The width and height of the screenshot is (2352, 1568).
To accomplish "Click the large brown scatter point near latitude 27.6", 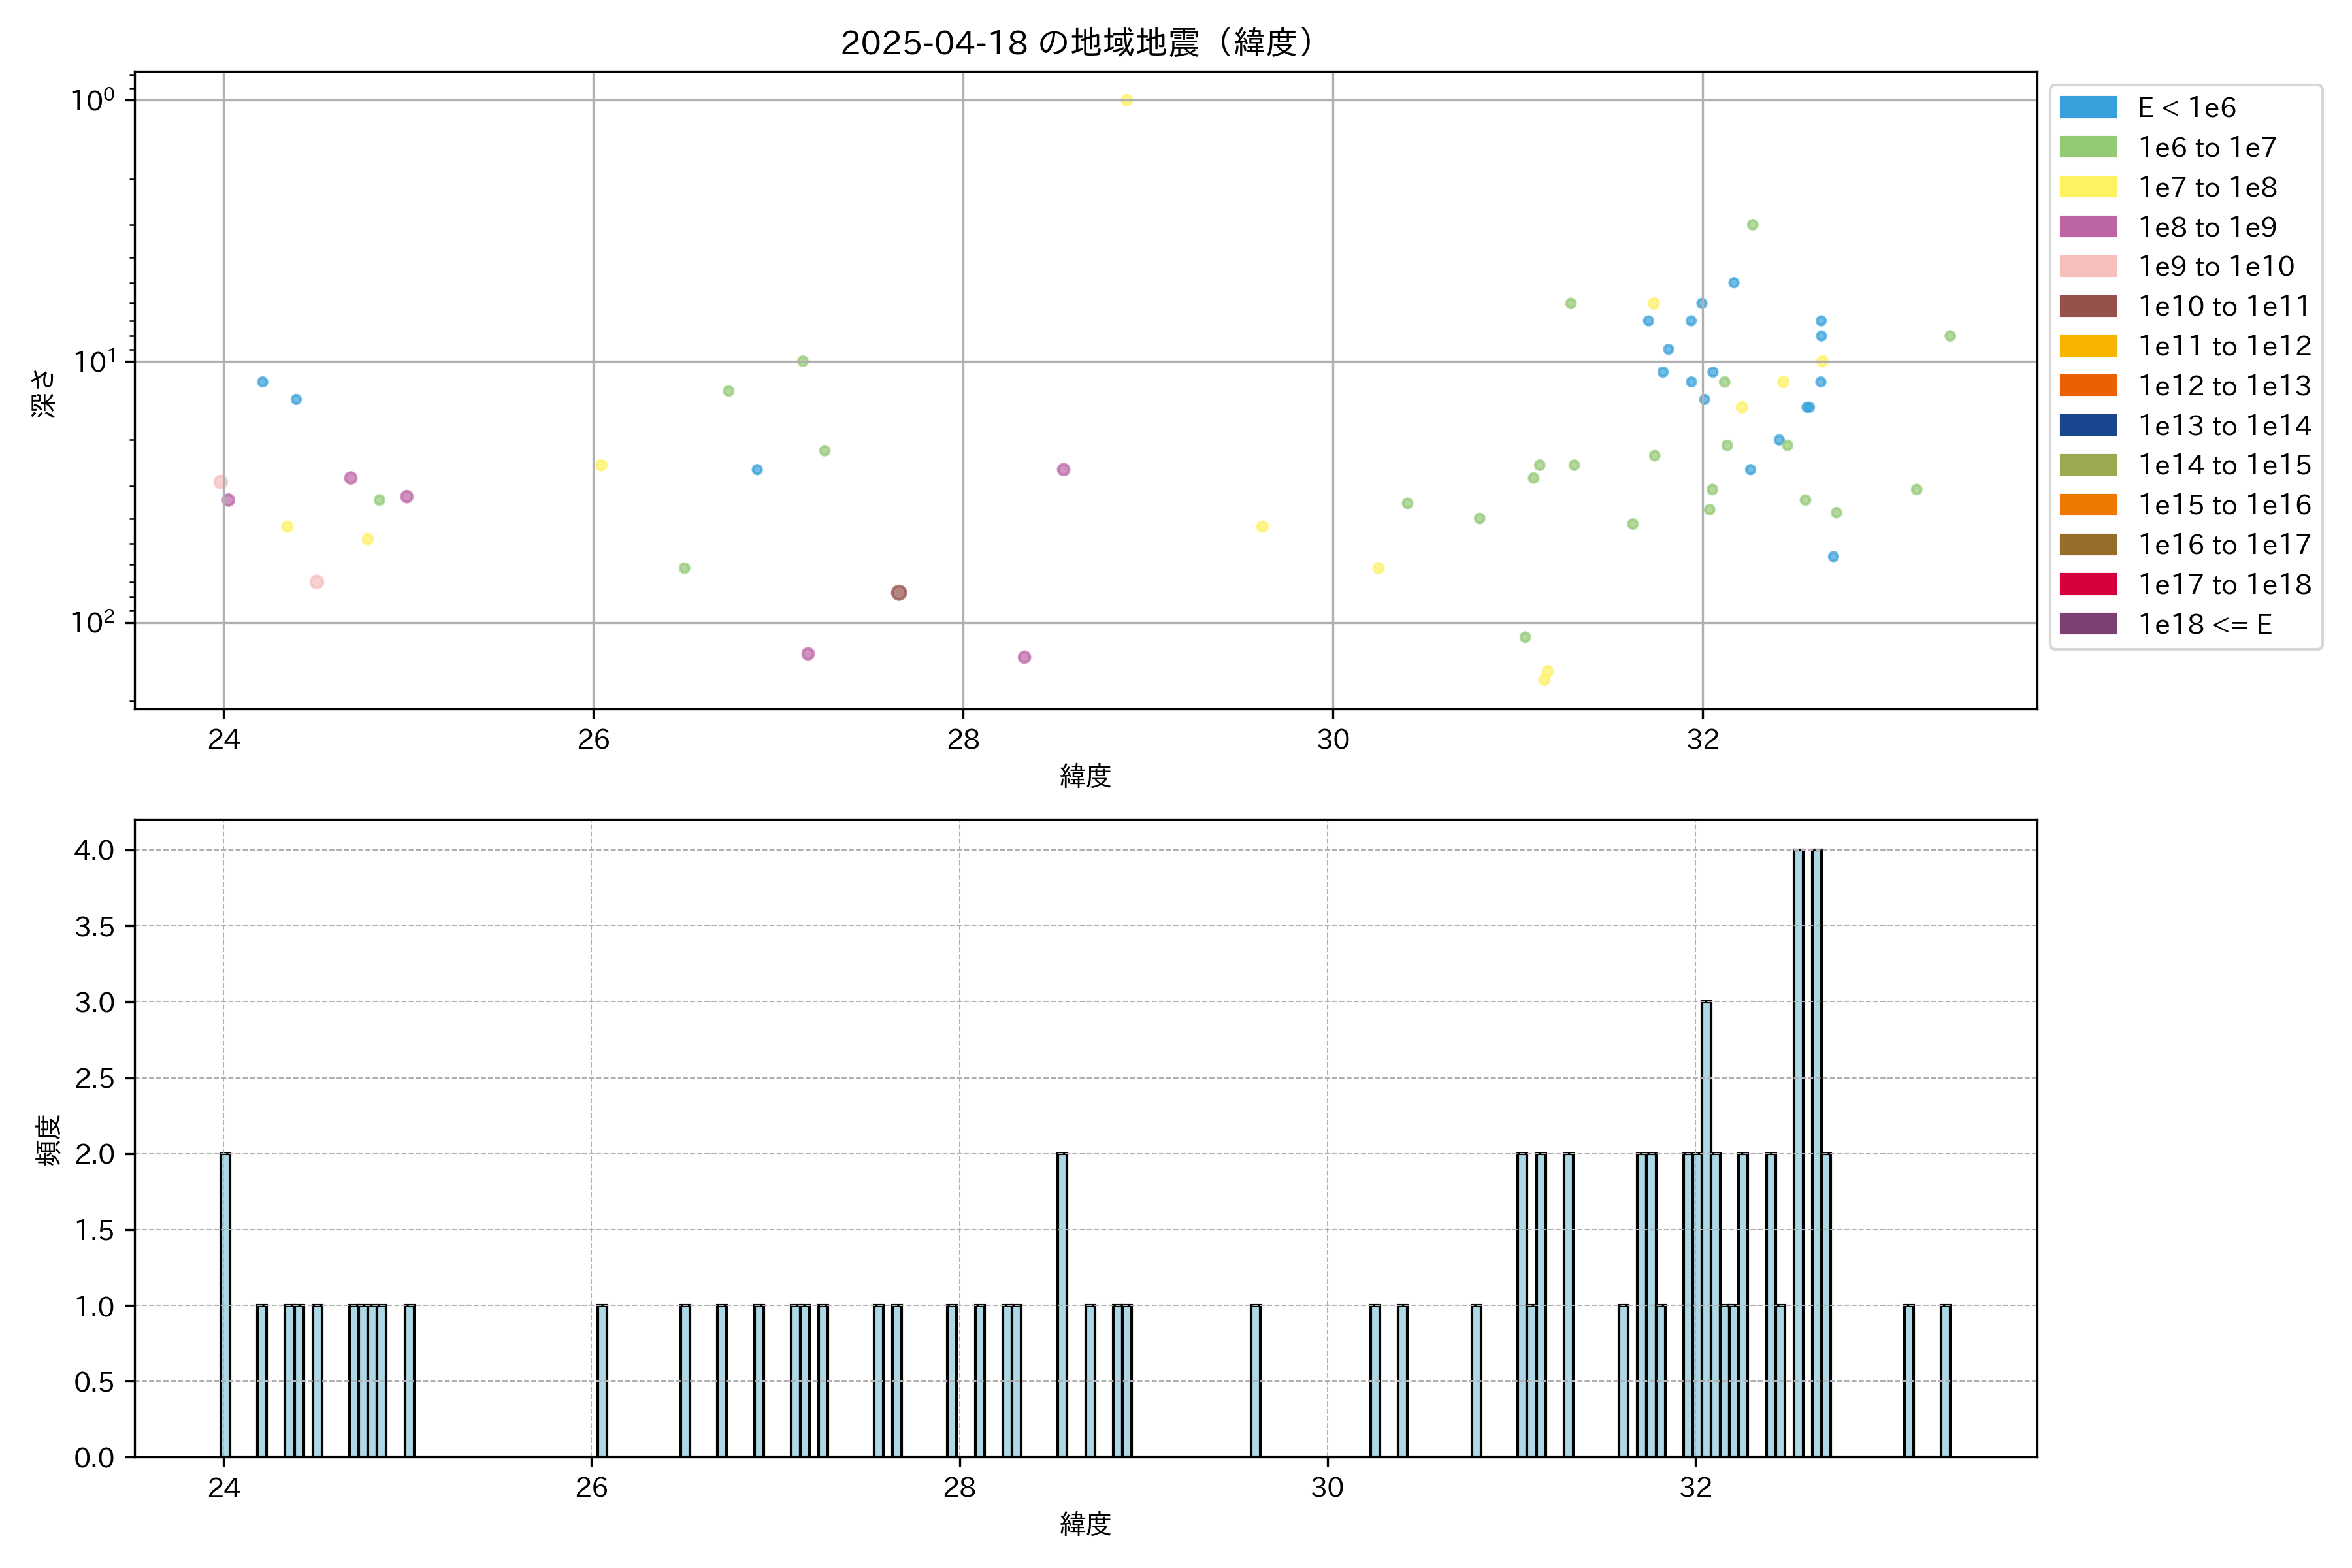I will click(899, 593).
